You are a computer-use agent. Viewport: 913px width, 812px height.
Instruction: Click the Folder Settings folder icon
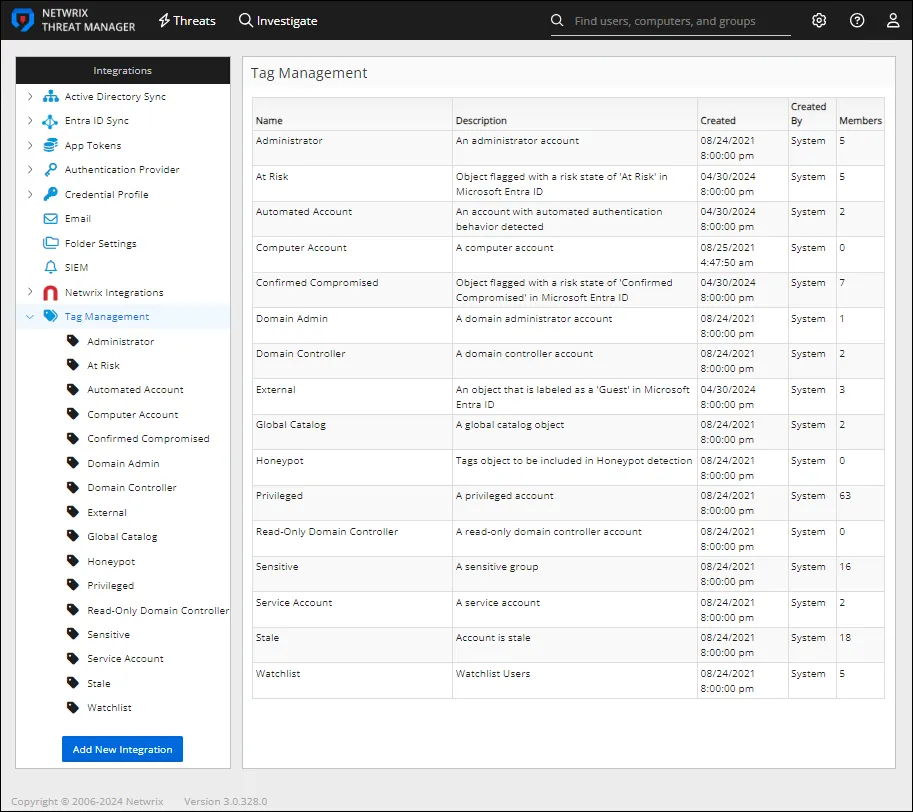51,243
